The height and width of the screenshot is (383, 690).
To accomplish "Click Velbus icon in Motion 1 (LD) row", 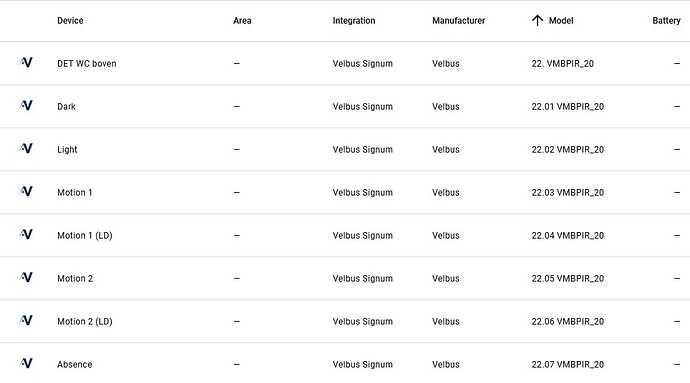I will (26, 234).
